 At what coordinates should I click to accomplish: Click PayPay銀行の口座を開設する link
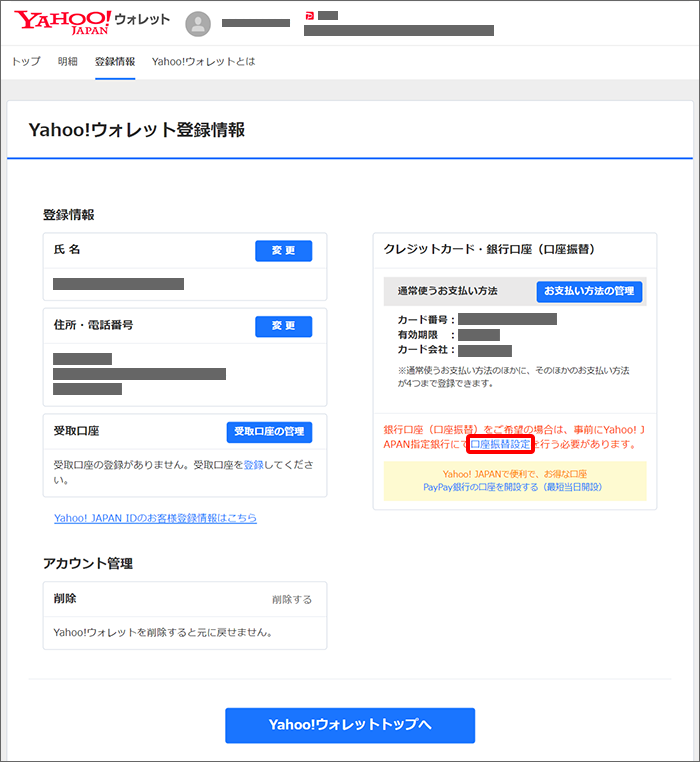pyautogui.click(x=512, y=487)
